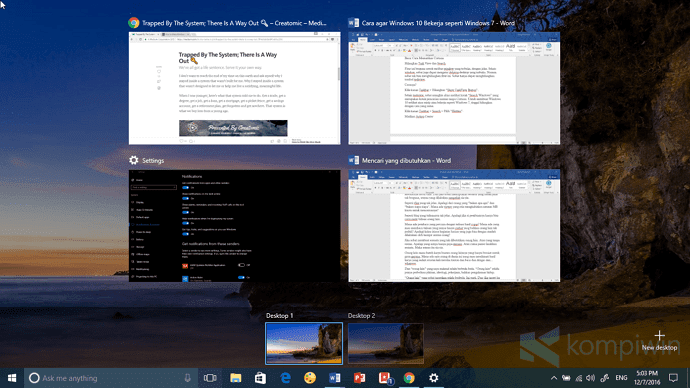Open the paint palette app on taskbar
The height and width of the screenshot is (388, 690).
pos(310,378)
